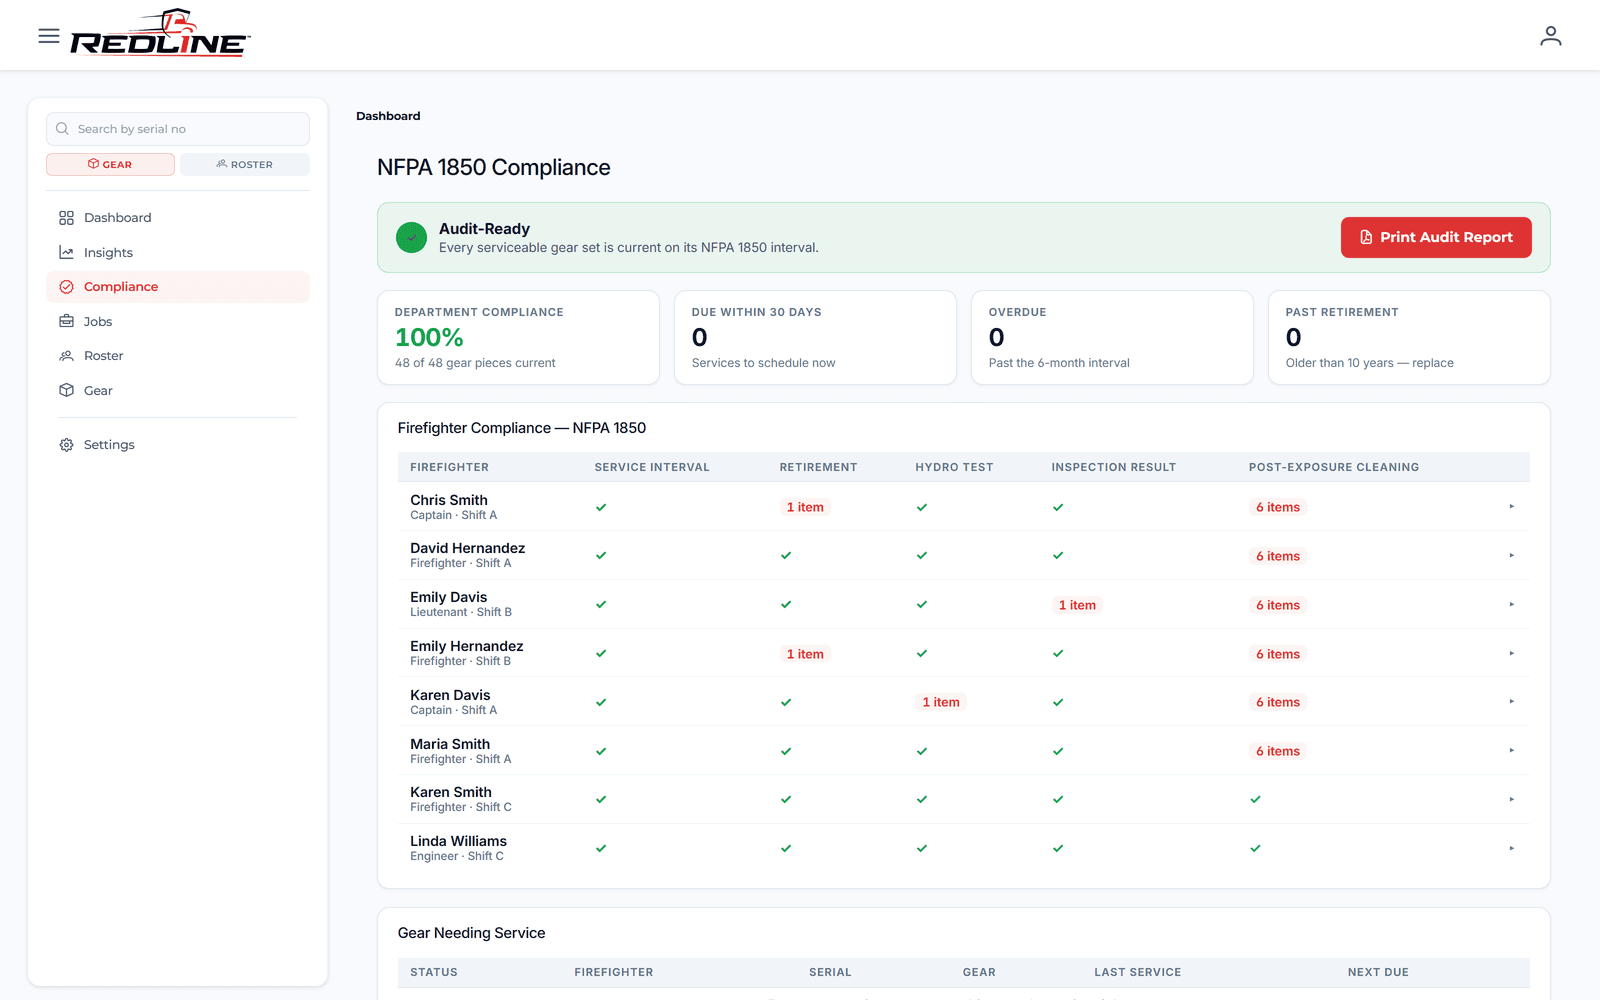1600x1000 pixels.
Task: Expand David Hernandez's row details
Action: (1511, 555)
